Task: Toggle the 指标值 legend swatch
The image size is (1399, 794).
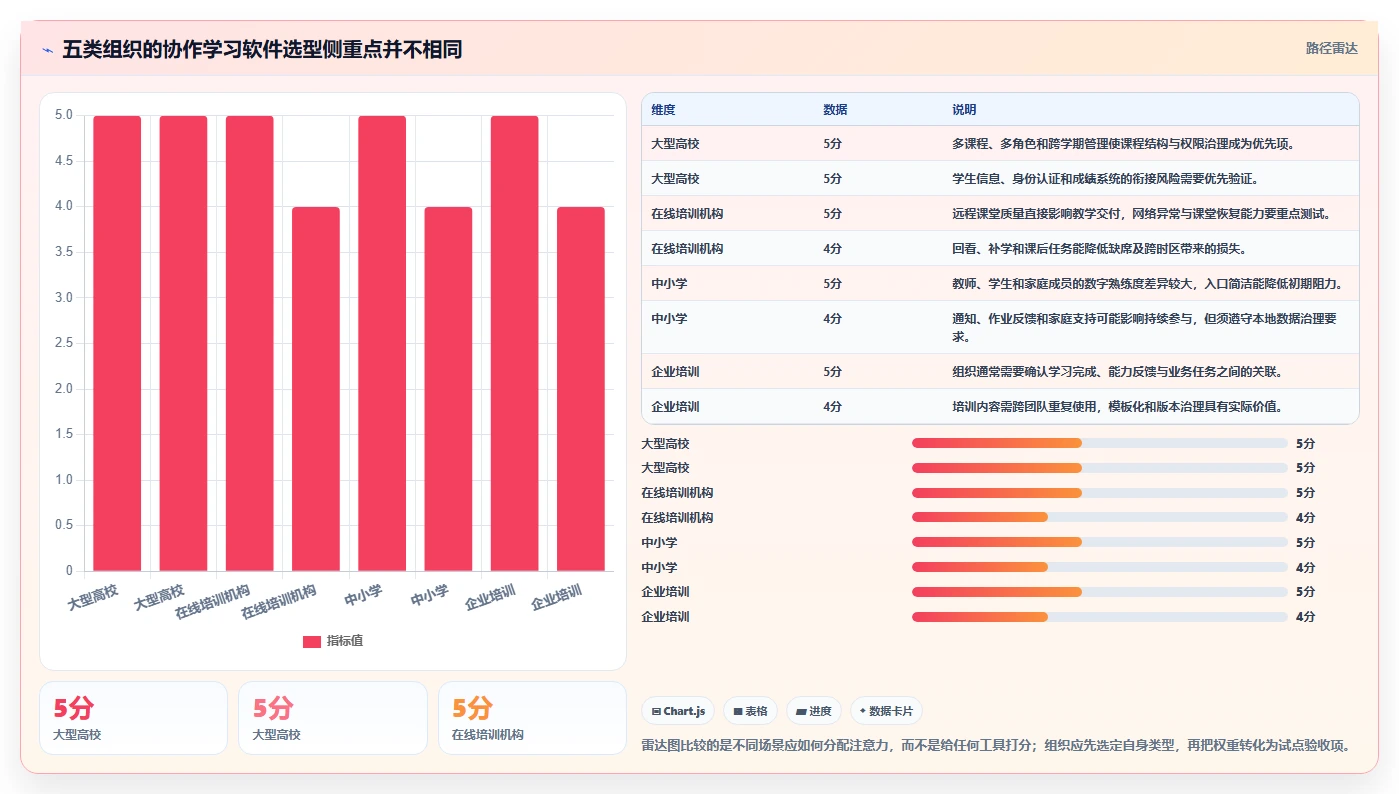Action: tap(312, 641)
